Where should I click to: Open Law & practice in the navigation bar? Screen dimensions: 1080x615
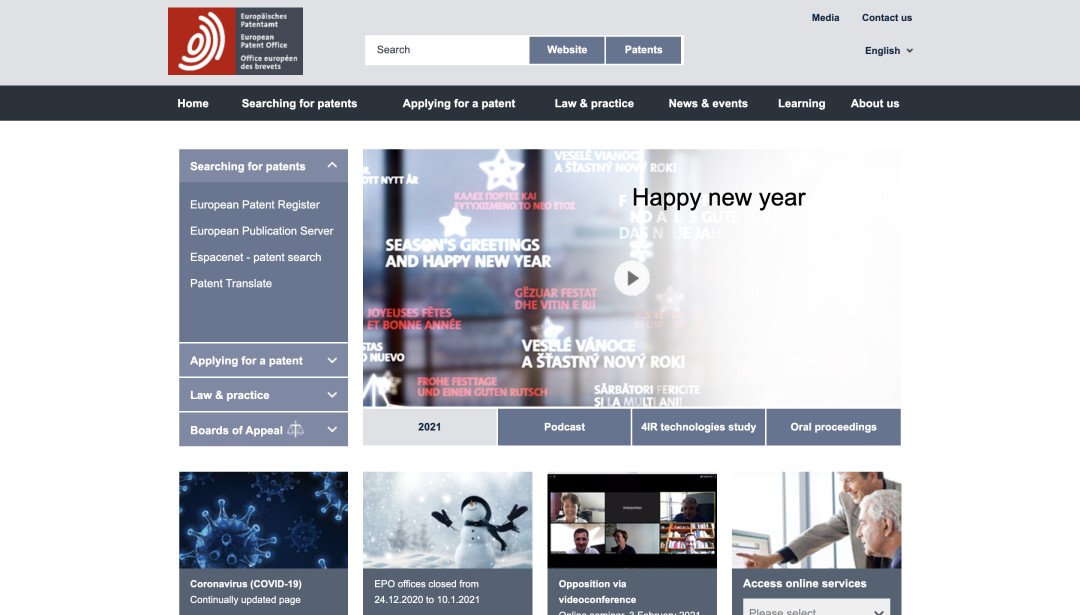click(x=594, y=103)
